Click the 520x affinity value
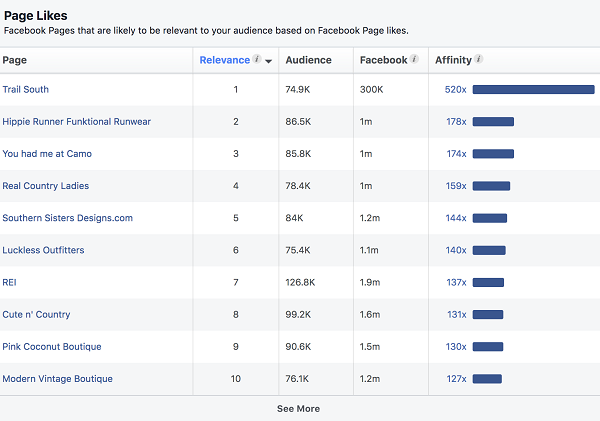This screenshot has width=600, height=421. pos(456,90)
